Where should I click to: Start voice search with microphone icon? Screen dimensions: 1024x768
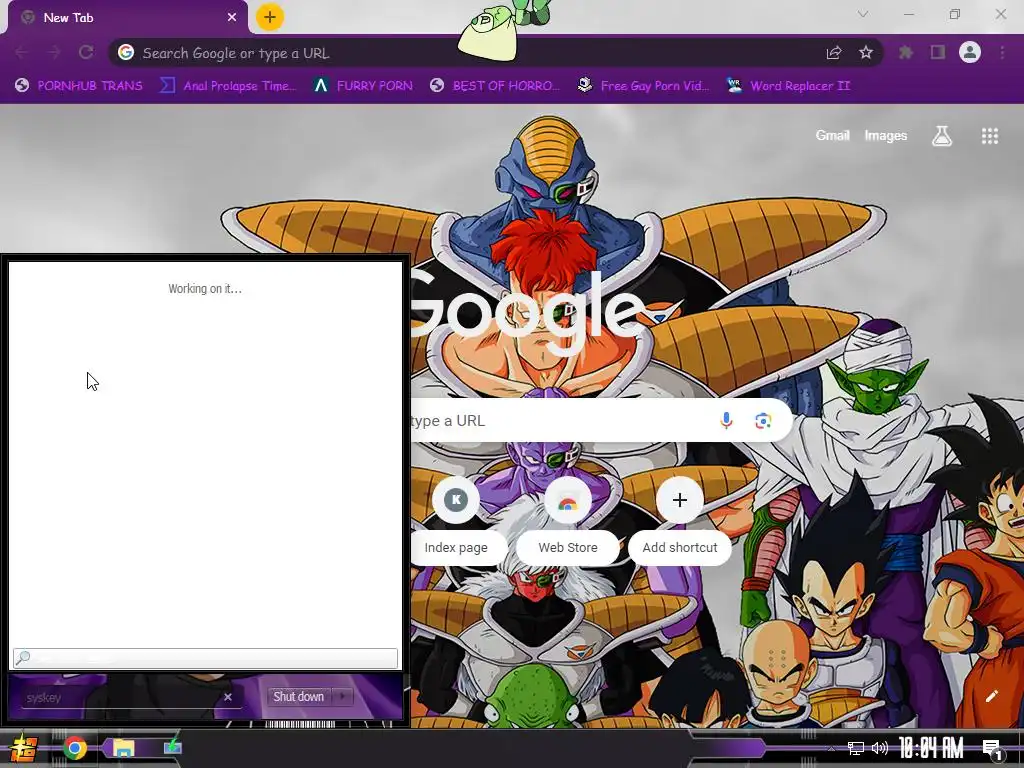pos(726,421)
